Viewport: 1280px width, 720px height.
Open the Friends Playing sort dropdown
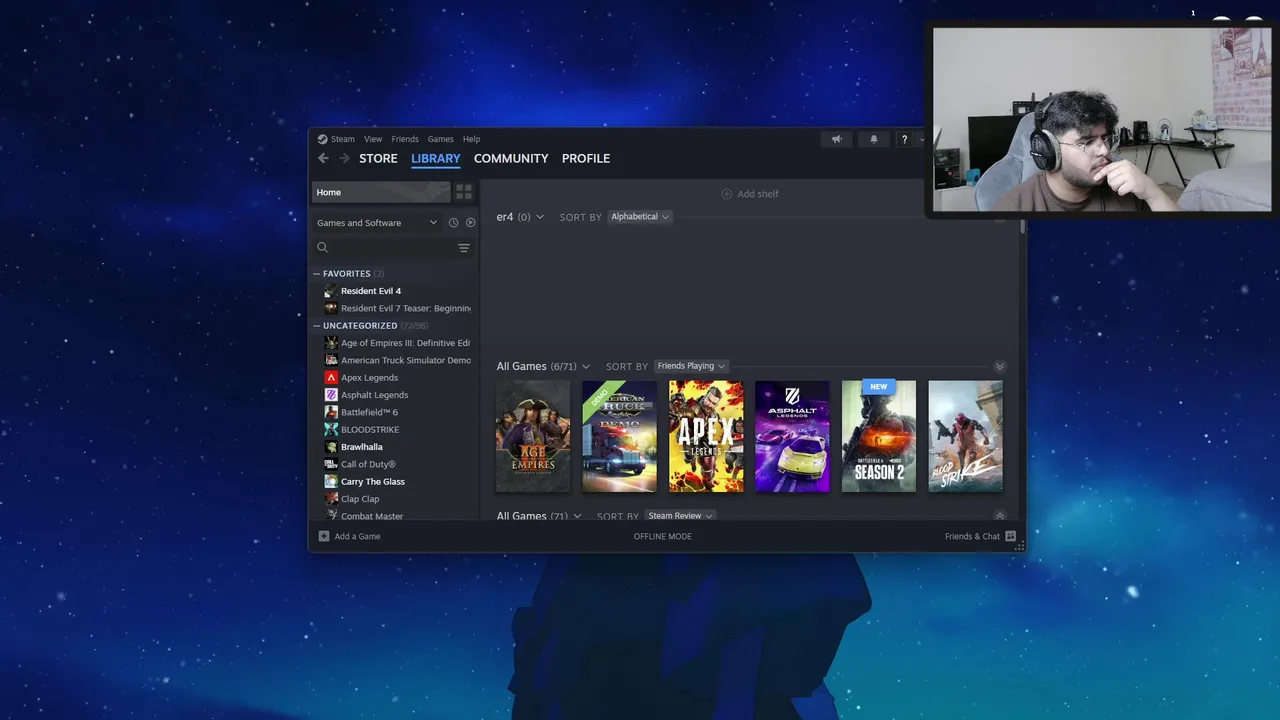click(691, 366)
